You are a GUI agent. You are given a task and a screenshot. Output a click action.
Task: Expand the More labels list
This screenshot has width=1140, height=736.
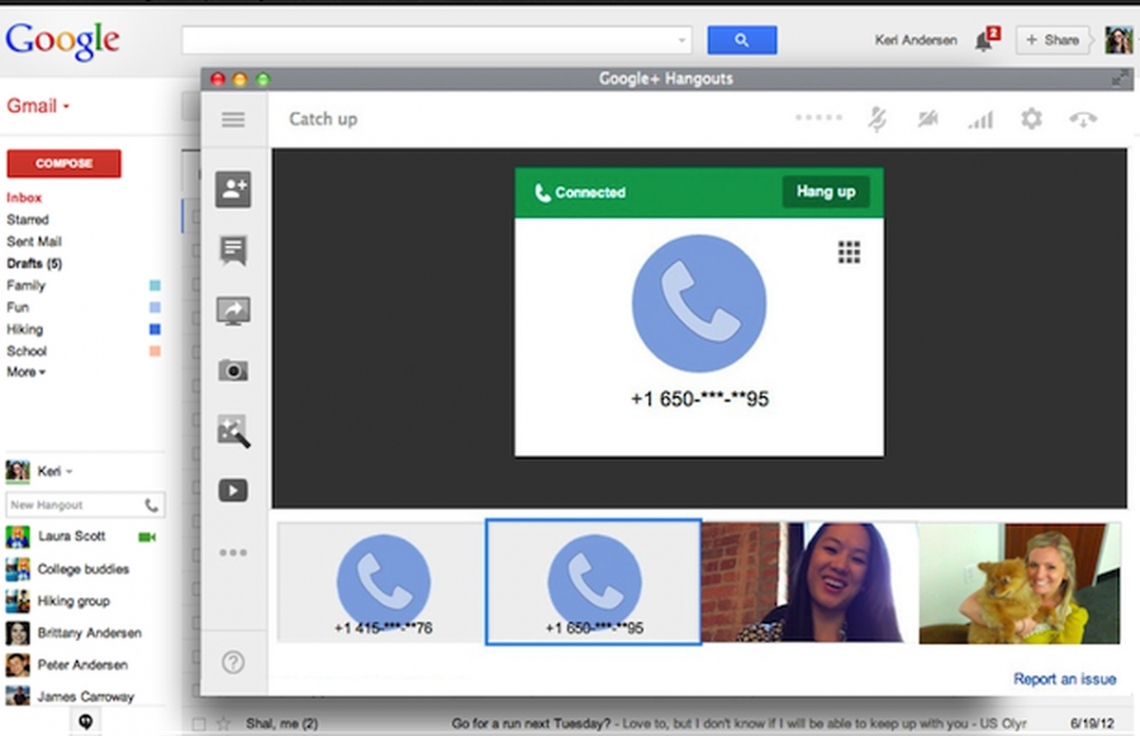pyautogui.click(x=26, y=372)
